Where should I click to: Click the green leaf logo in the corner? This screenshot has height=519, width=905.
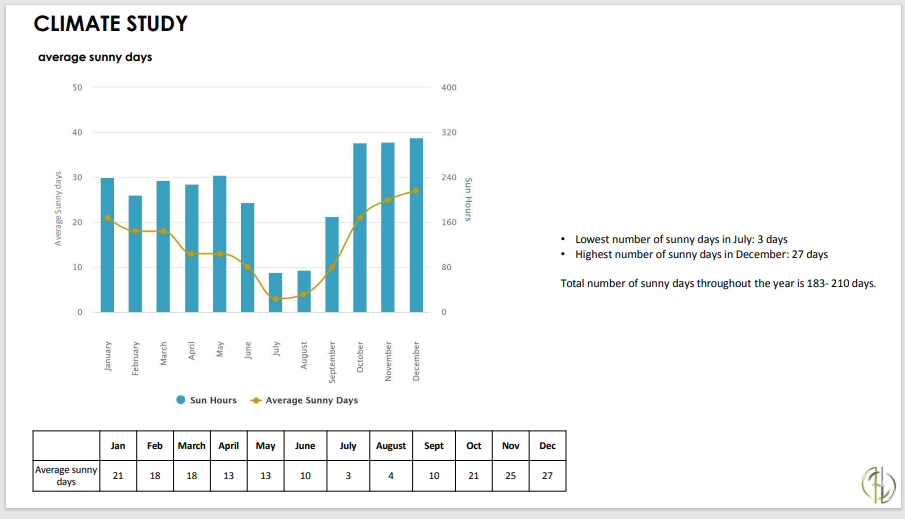(877, 485)
